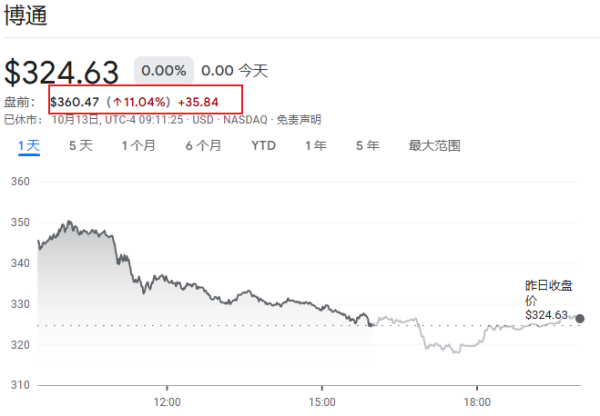Image resolution: width=600 pixels, height=416 pixels.
Task: Show the 1个月 chart range
Action: pyautogui.click(x=138, y=146)
